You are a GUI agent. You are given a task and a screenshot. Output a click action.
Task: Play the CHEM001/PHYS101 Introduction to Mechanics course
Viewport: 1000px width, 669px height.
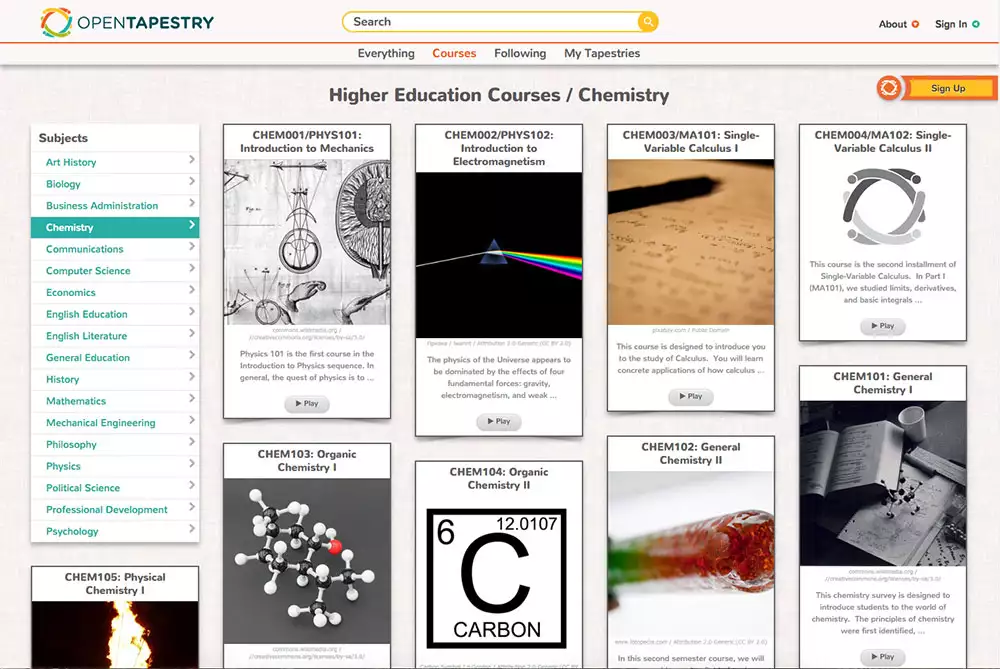[307, 404]
